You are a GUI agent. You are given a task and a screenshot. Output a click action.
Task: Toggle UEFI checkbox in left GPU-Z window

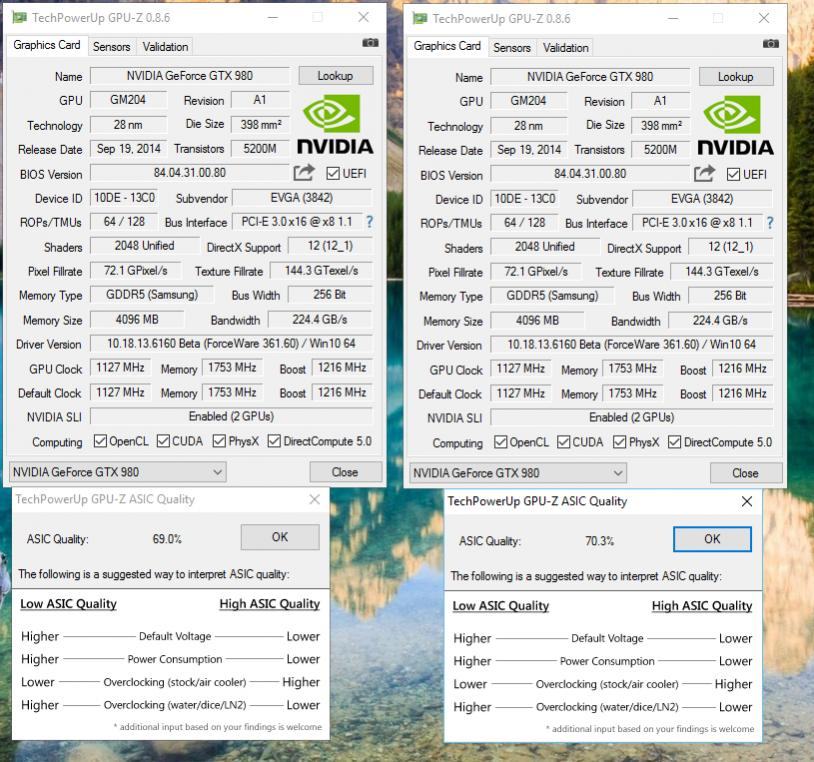(x=333, y=173)
